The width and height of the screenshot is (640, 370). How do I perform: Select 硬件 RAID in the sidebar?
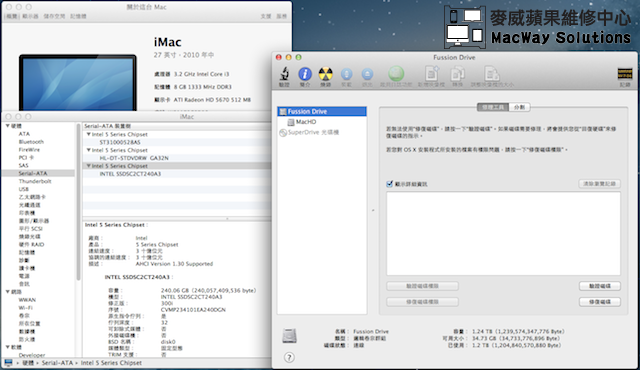[x=31, y=245]
